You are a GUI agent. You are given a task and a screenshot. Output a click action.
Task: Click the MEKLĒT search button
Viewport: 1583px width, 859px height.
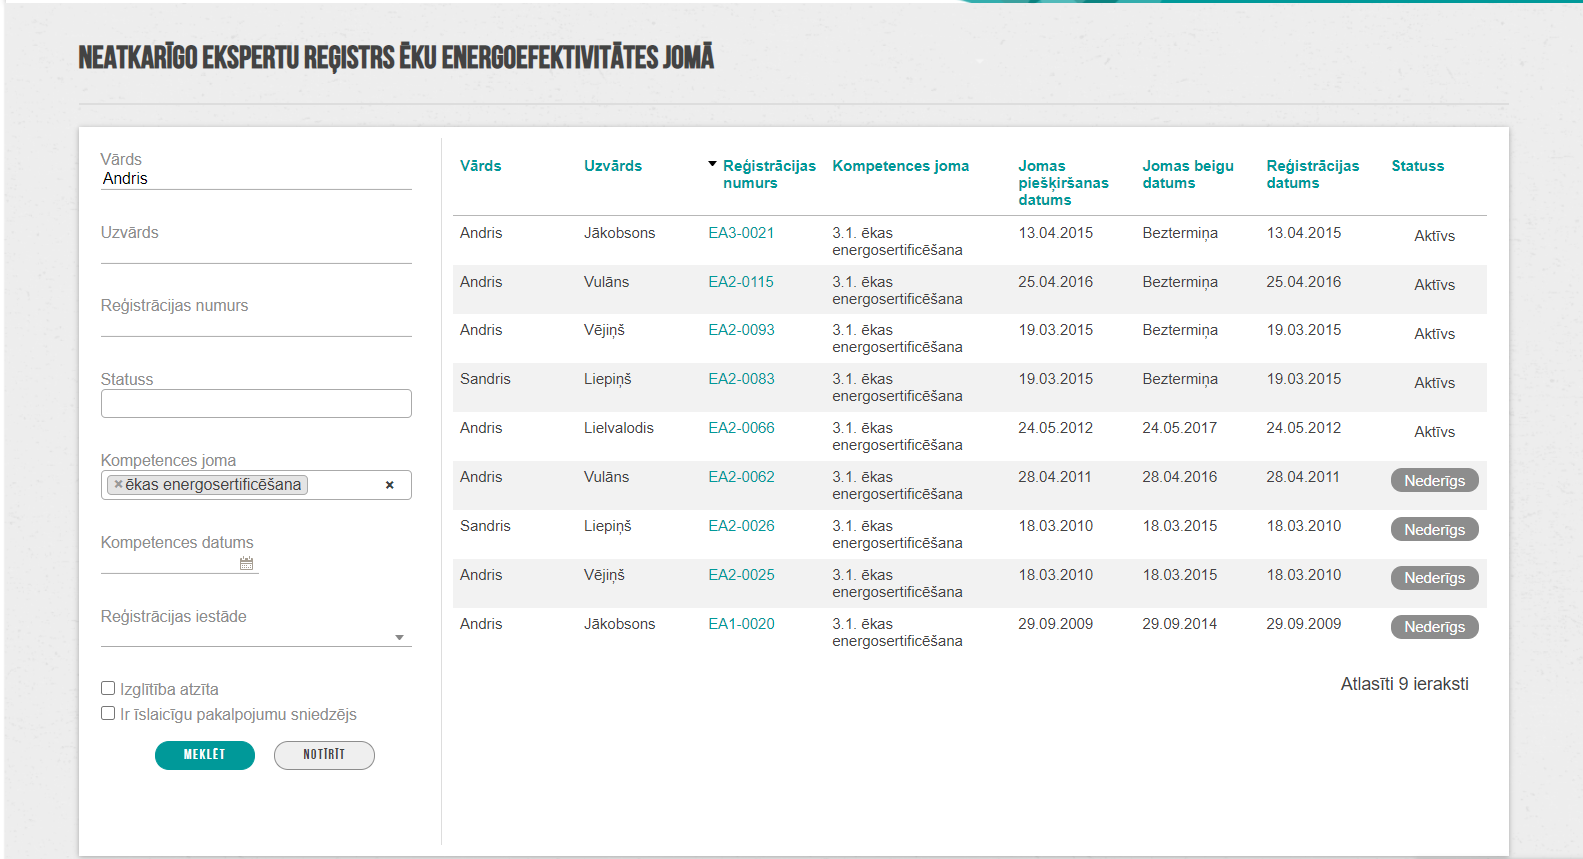(205, 755)
